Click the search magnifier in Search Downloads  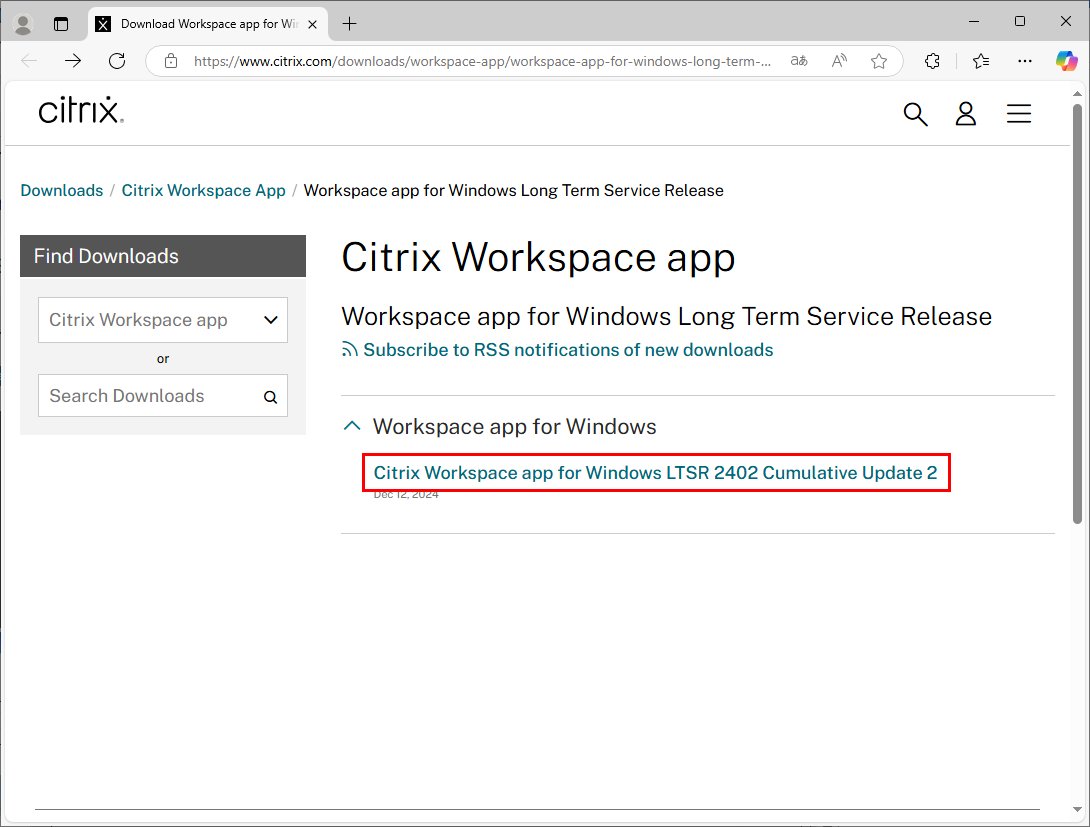pyautogui.click(x=270, y=397)
